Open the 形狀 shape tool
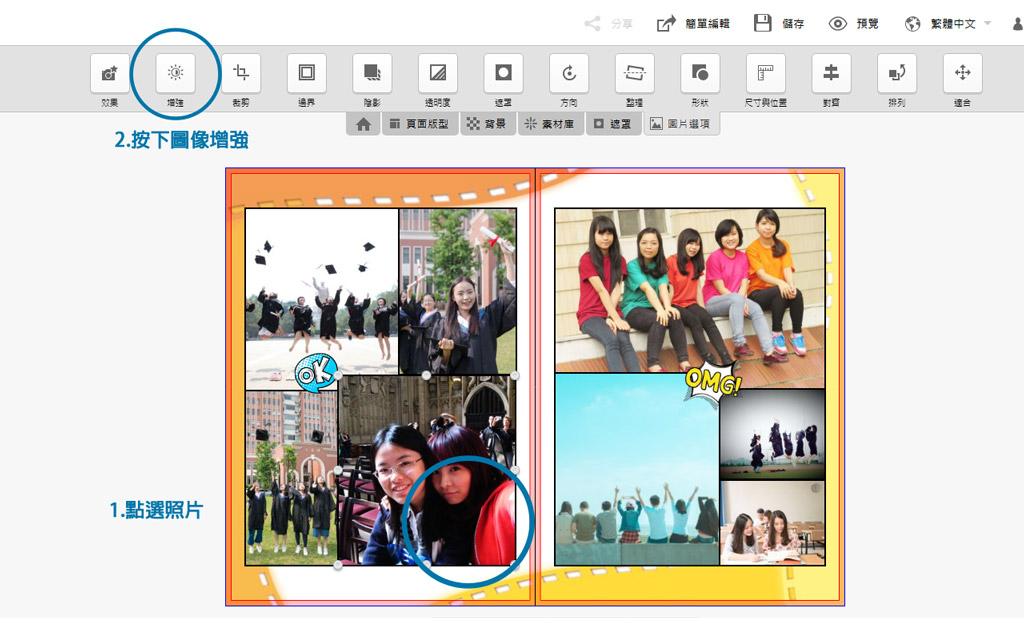The width and height of the screenshot is (1024, 618). click(700, 73)
